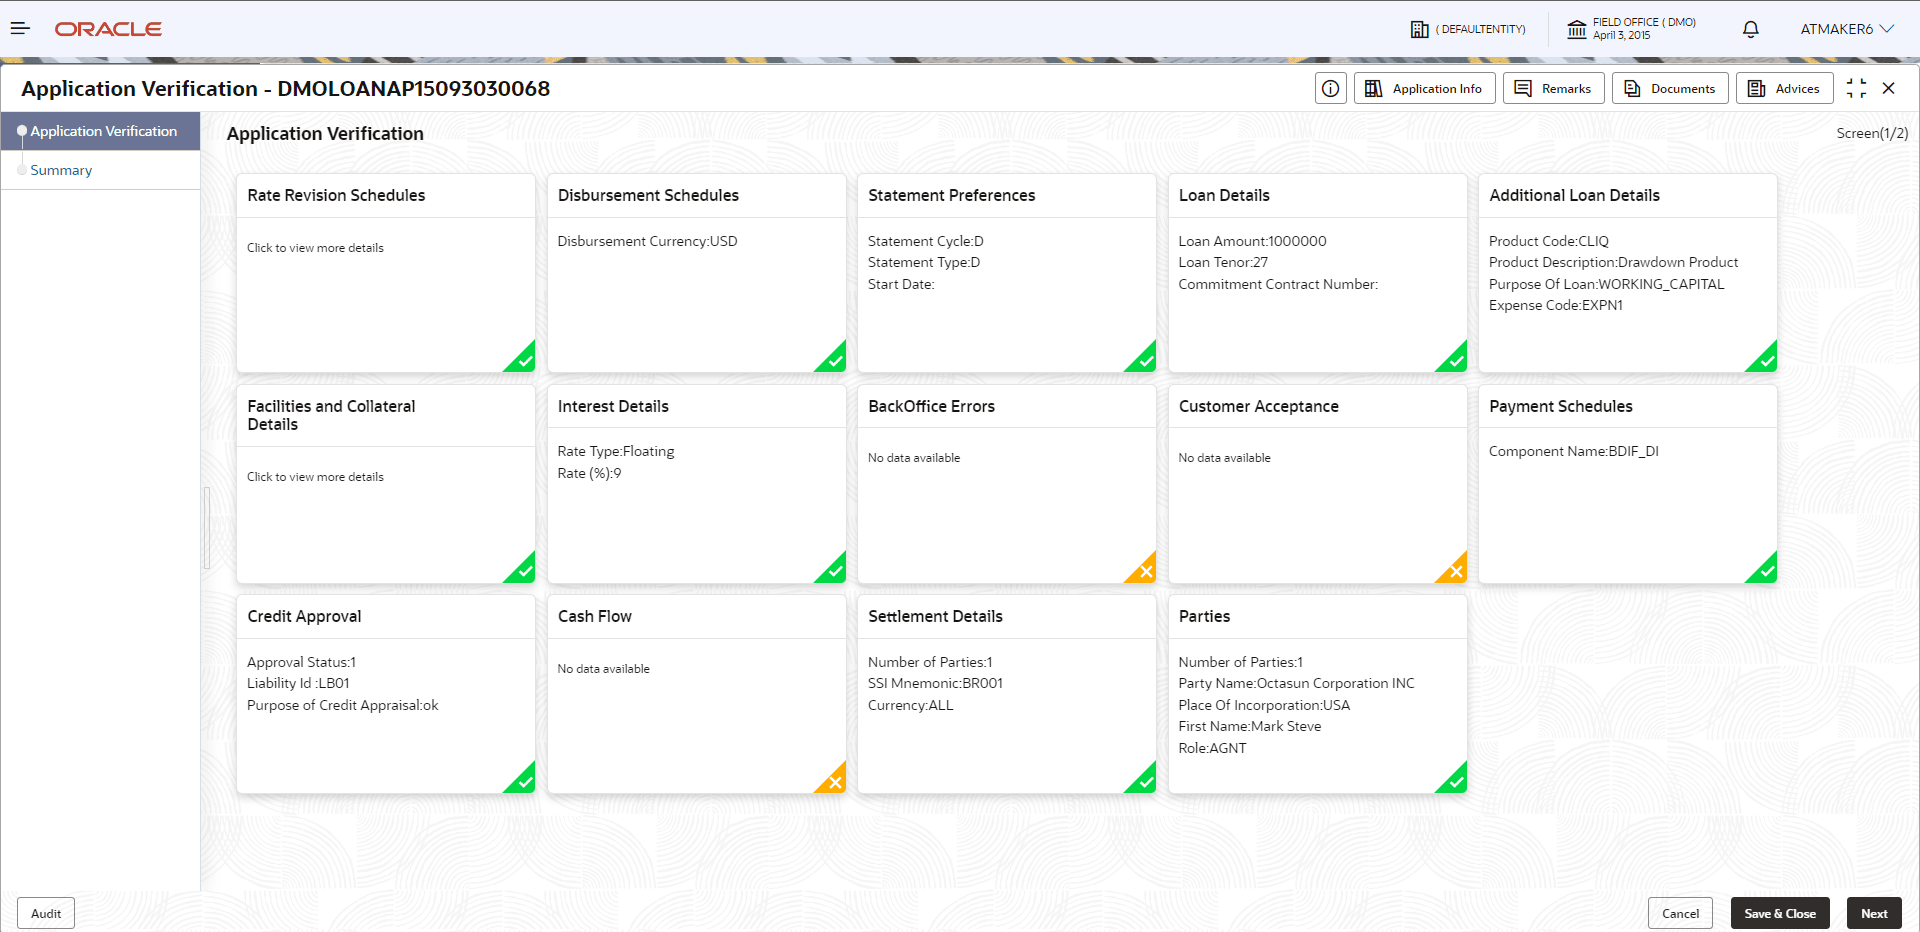Image resolution: width=1920 pixels, height=932 pixels.
Task: Open the Additional Loan Details tile
Action: coord(1628,273)
